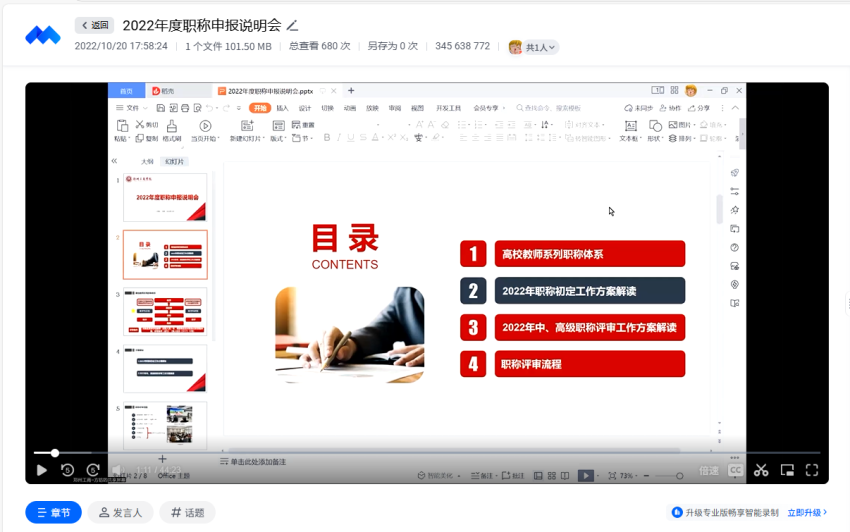This screenshot has height=532, width=850.
Task: Open the 设计 ribbon tab in WPS
Action: (305, 108)
